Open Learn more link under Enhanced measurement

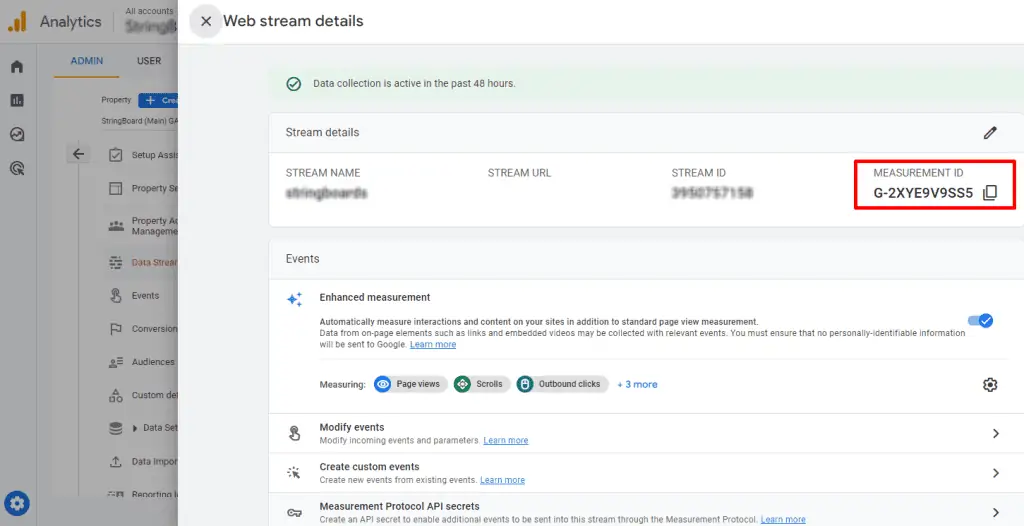tap(432, 344)
